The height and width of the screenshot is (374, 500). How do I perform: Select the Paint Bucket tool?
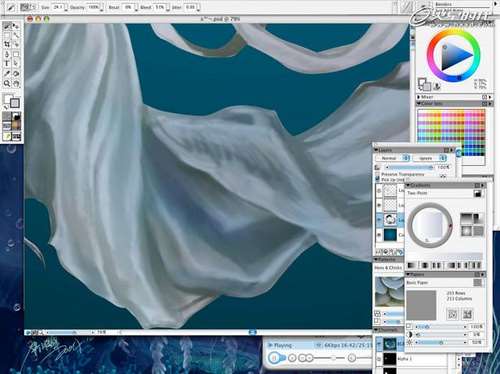click(x=16, y=74)
